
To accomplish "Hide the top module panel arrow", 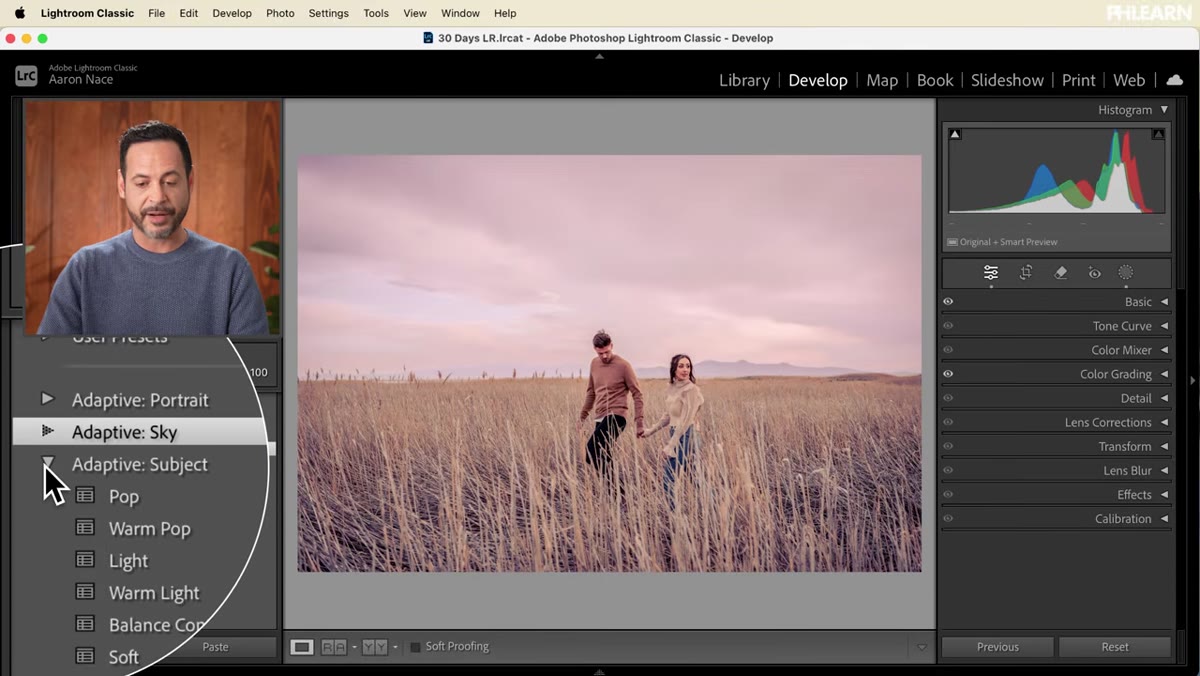I will 599,56.
